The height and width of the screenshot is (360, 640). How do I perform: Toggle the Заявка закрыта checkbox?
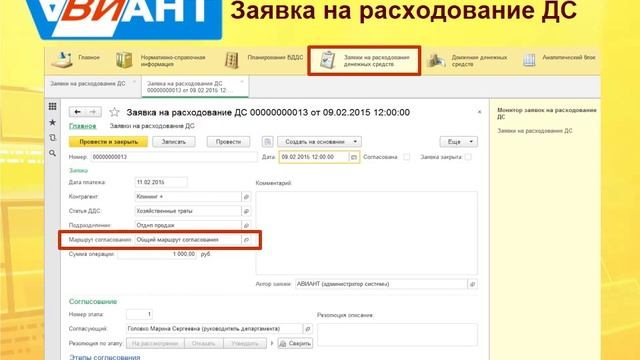point(468,157)
